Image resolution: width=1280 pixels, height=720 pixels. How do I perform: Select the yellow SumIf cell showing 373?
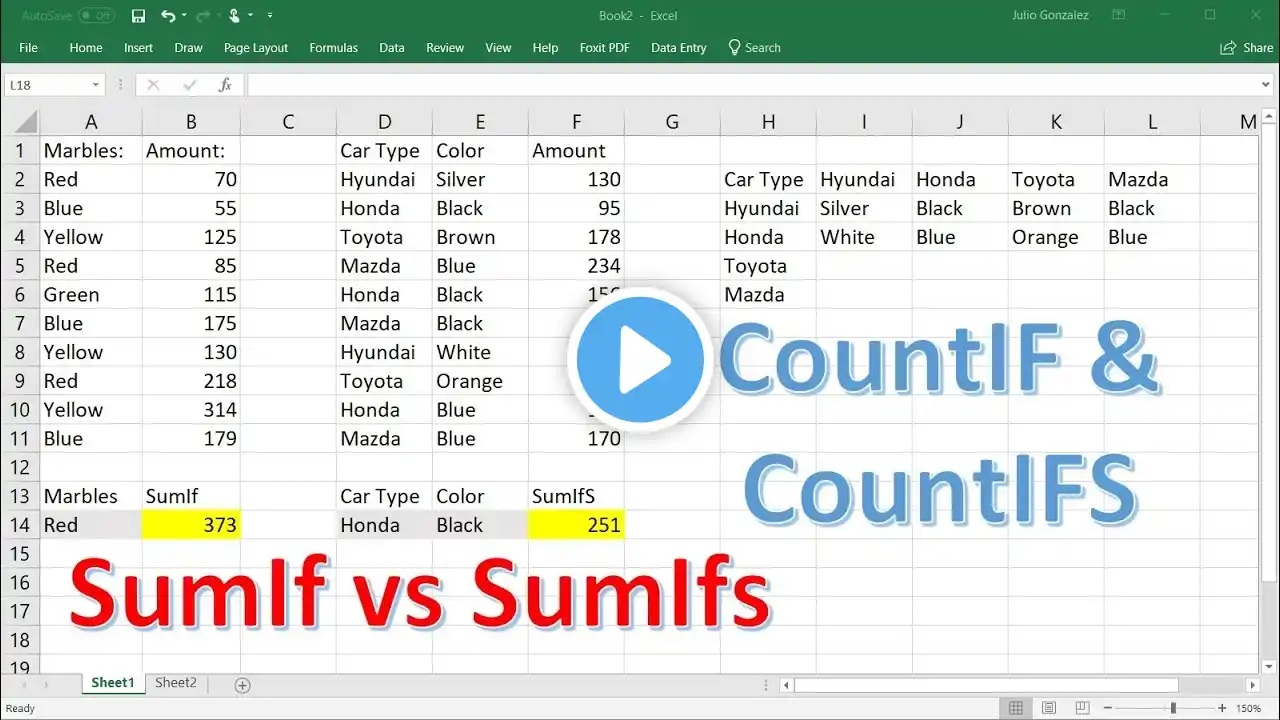pyautogui.click(x=191, y=525)
